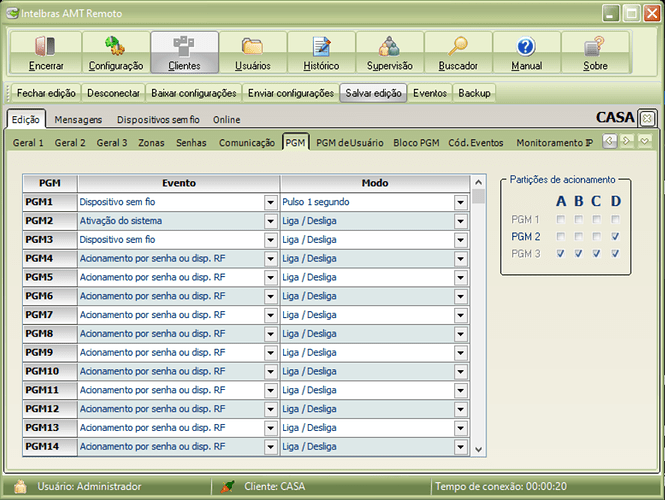Switch to Monitoramento IP tab

[554, 143]
